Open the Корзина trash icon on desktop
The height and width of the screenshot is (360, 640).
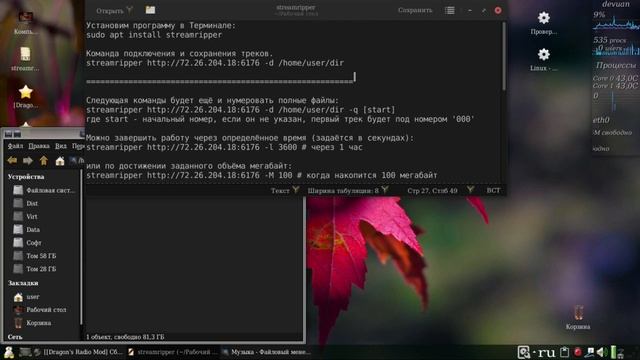click(x=578, y=317)
